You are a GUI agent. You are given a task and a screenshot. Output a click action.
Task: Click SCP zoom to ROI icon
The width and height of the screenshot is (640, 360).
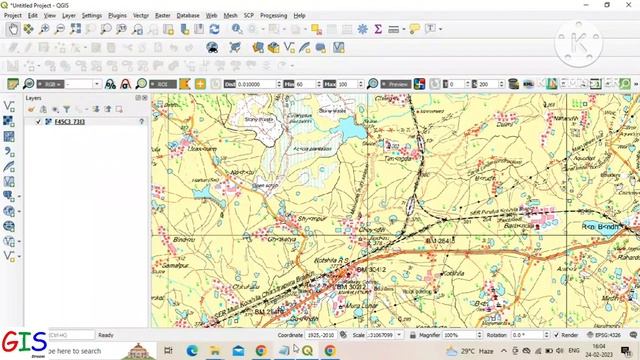click(x=141, y=84)
